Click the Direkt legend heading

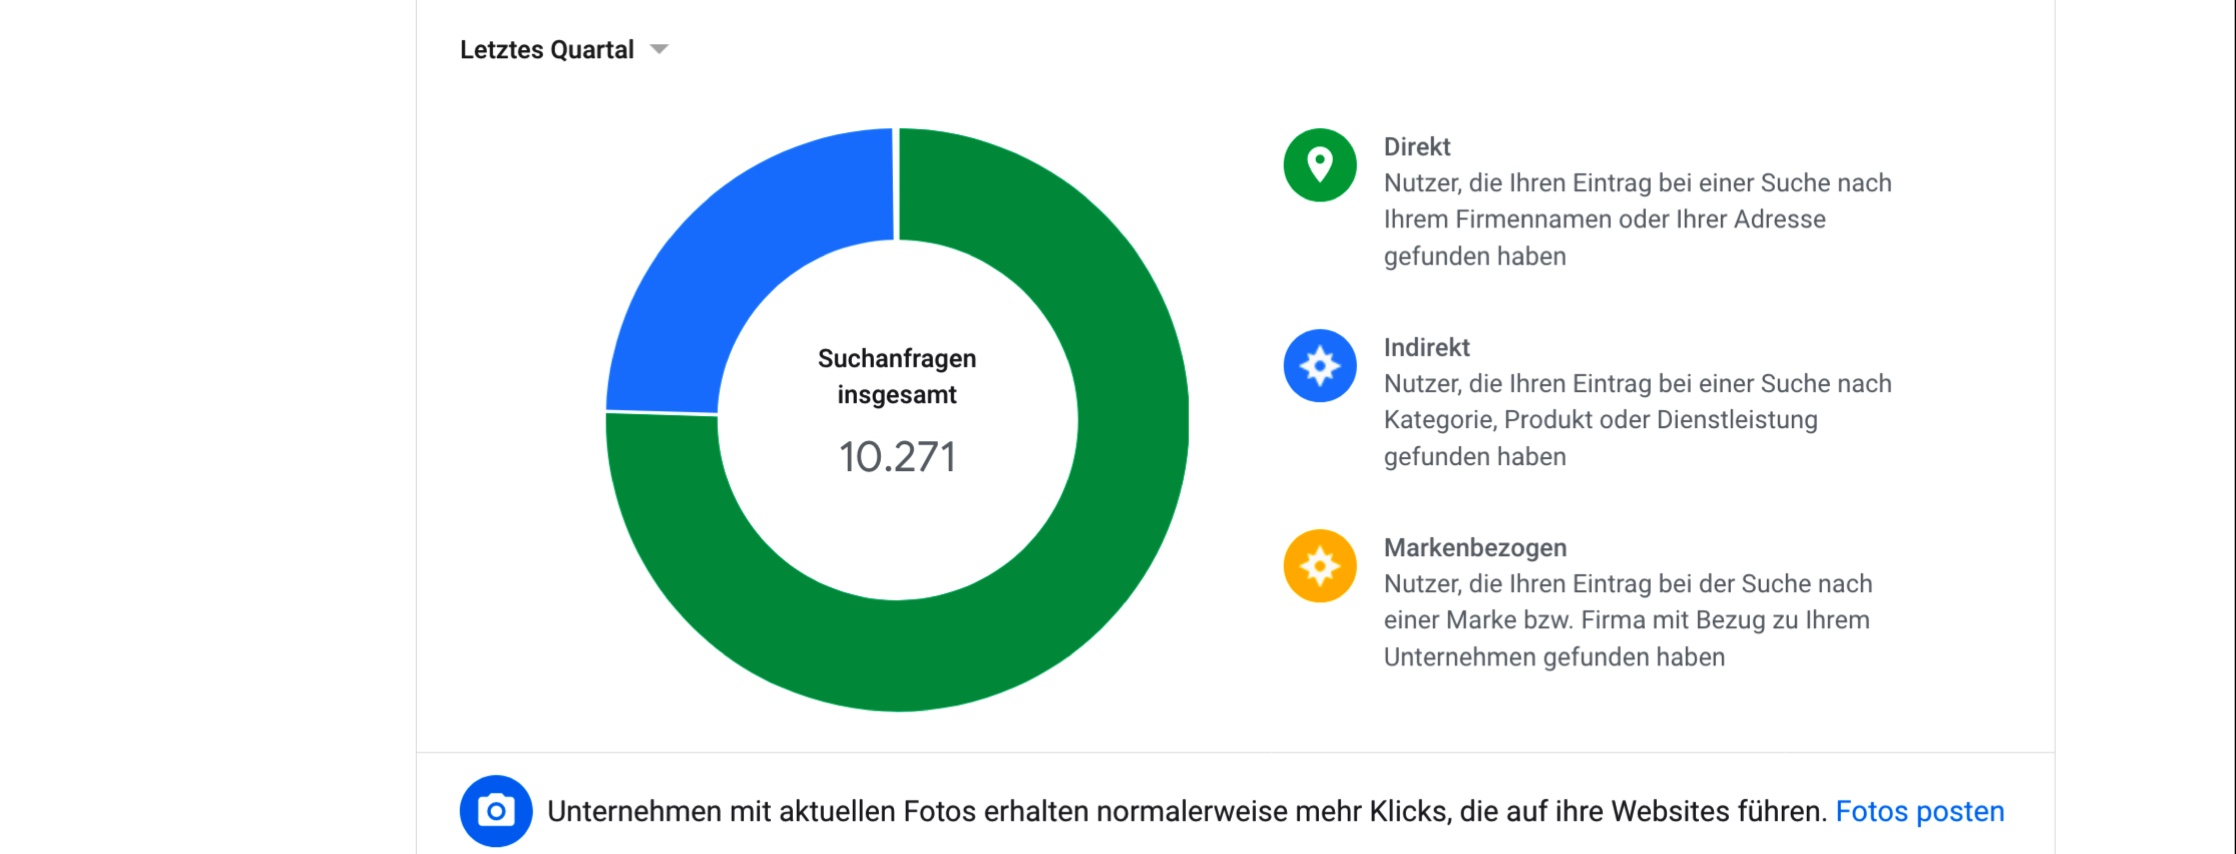click(x=1416, y=147)
